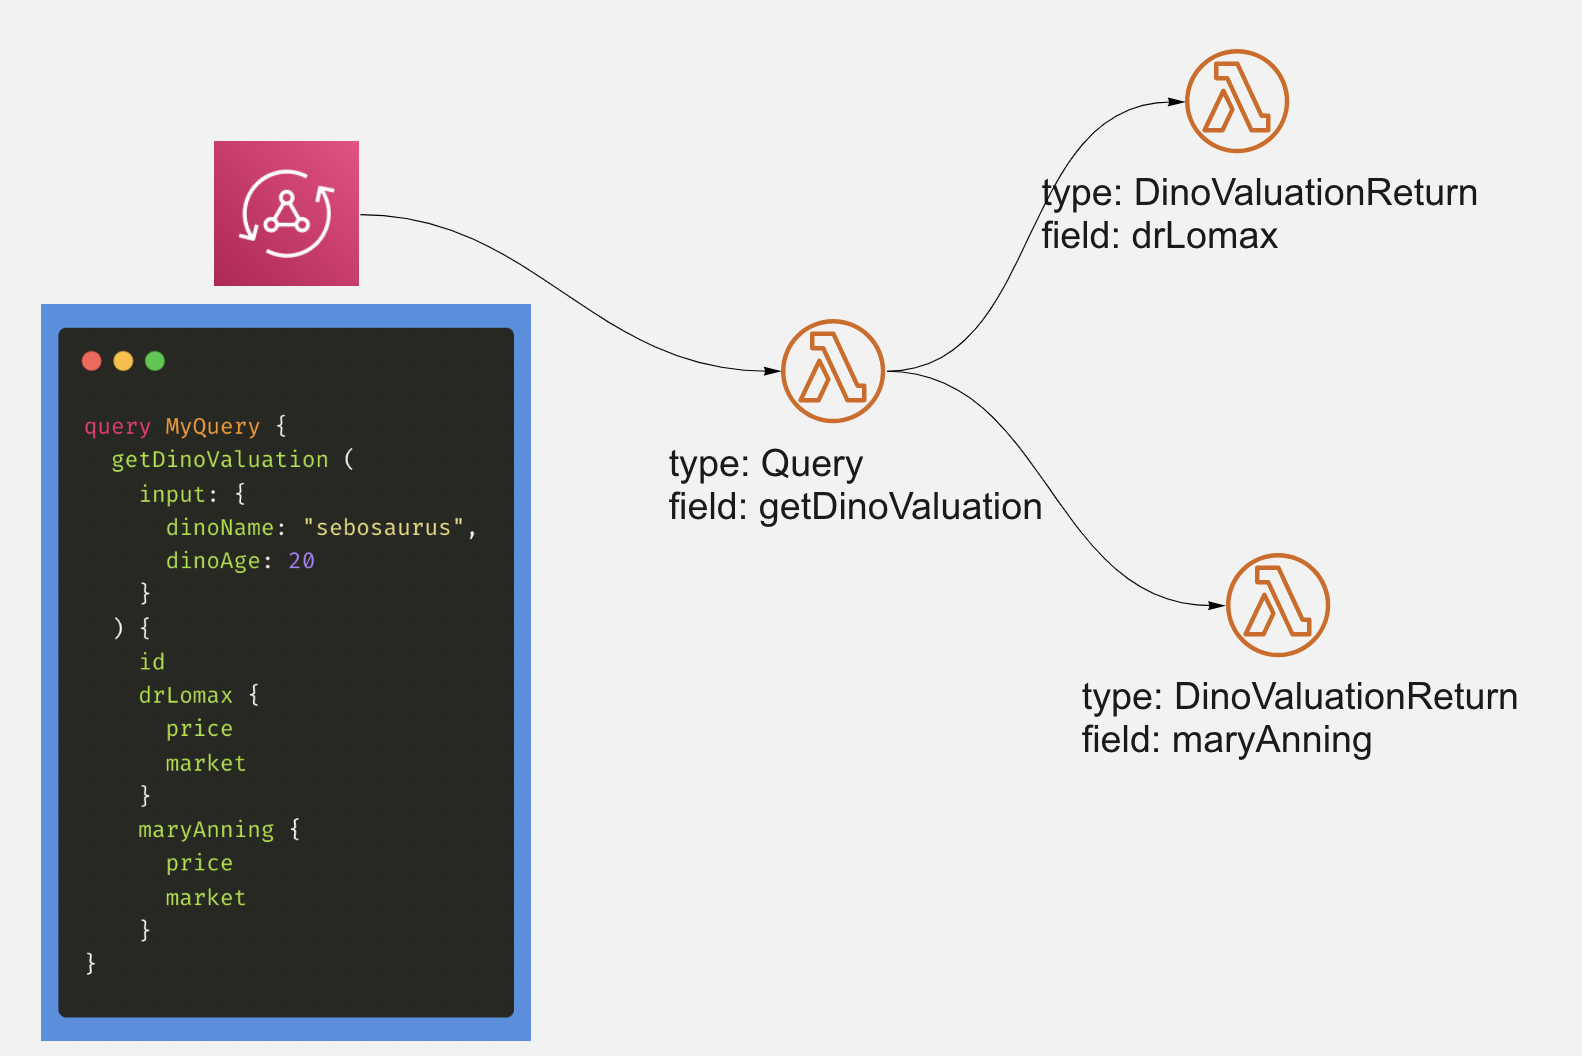
Task: Click the yellow dot in code window
Action: 123,361
